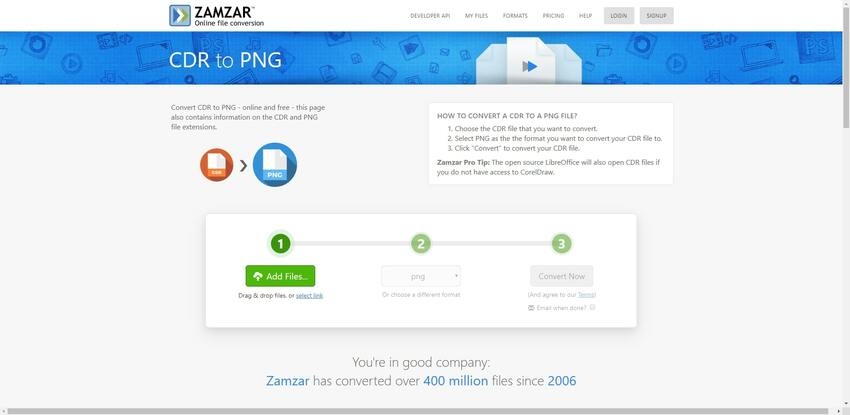Open the Developer API menu item
This screenshot has height=415, width=850.
point(430,16)
